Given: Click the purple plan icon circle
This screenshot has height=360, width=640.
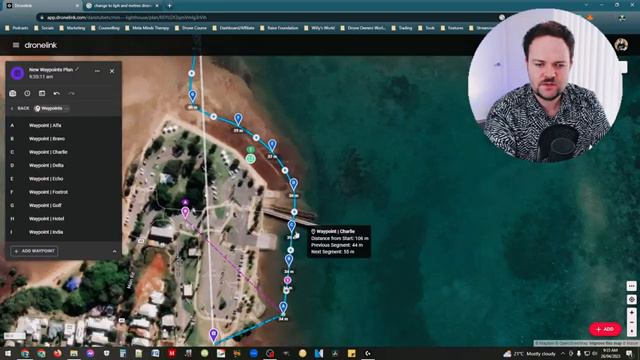Looking at the screenshot, I should pos(18,73).
